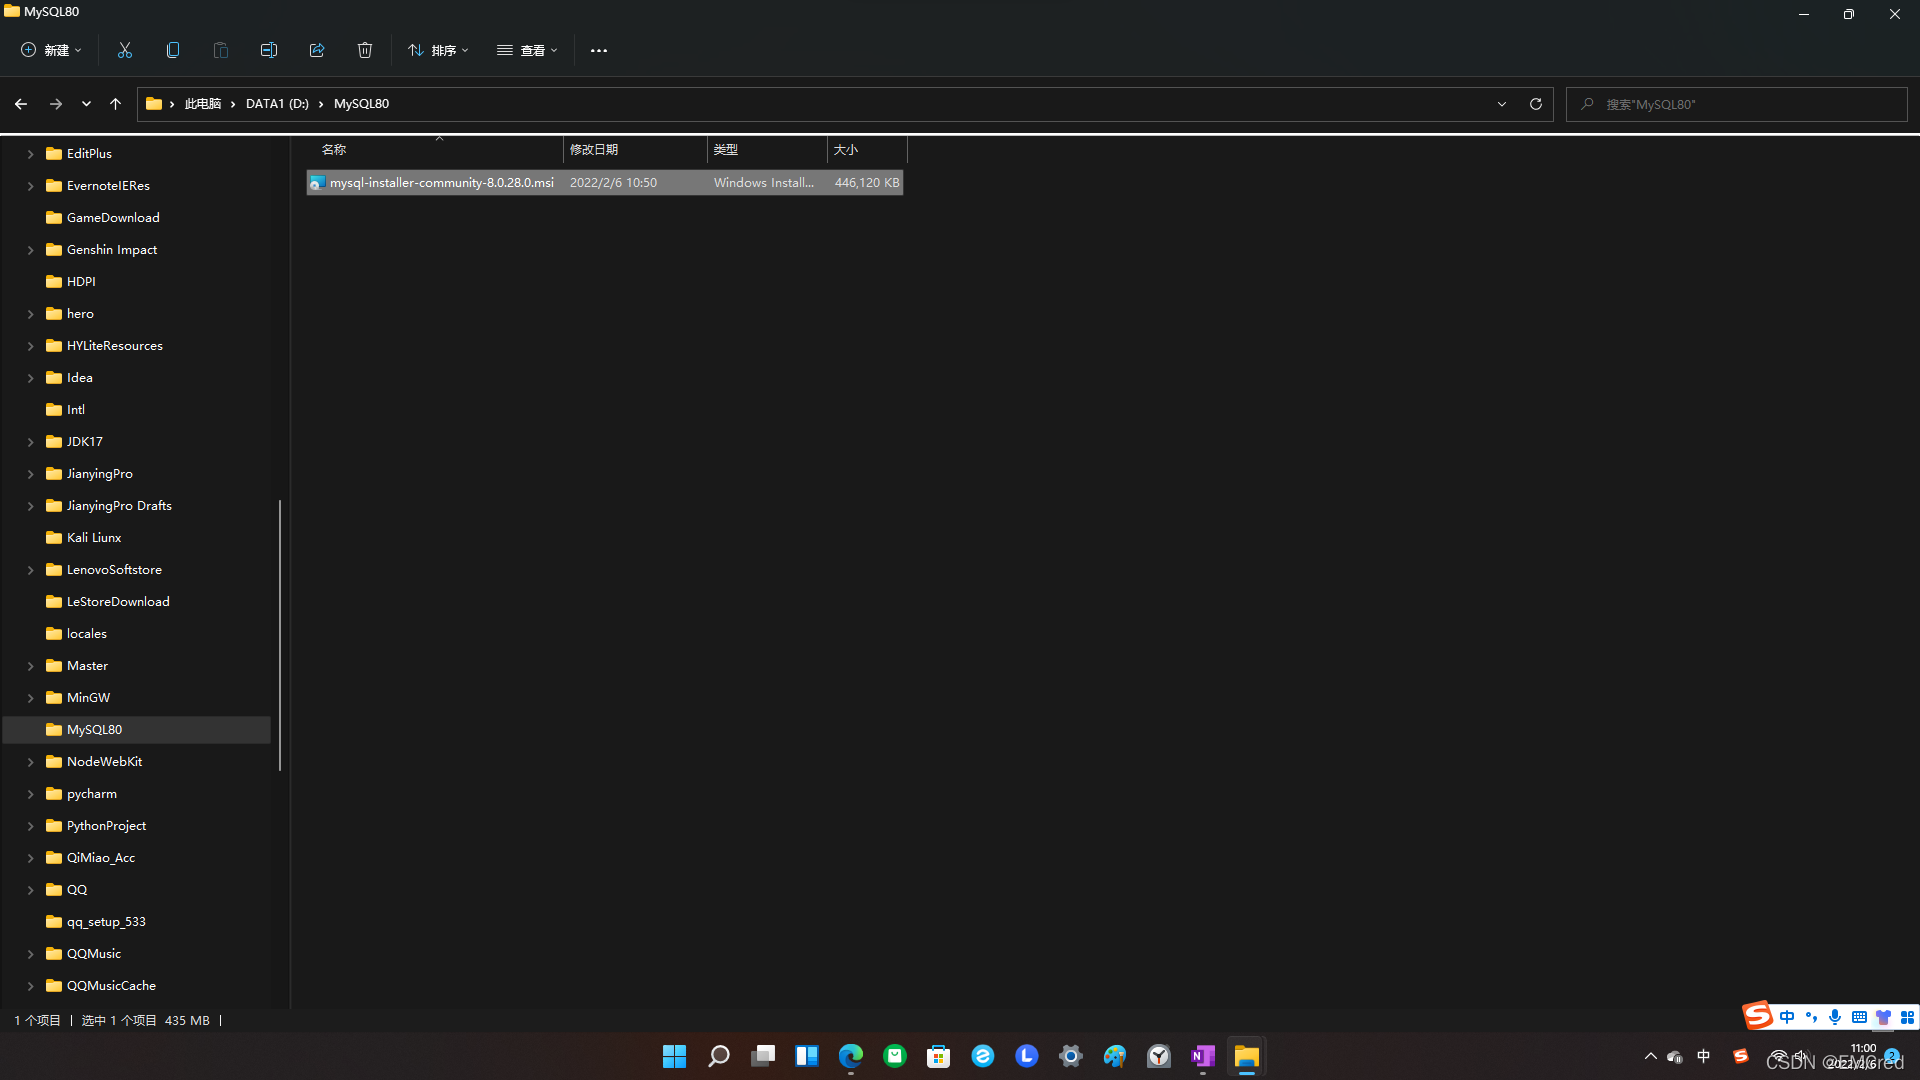Click the Share icon in toolbar
Image resolution: width=1920 pixels, height=1080 pixels.
click(x=317, y=50)
